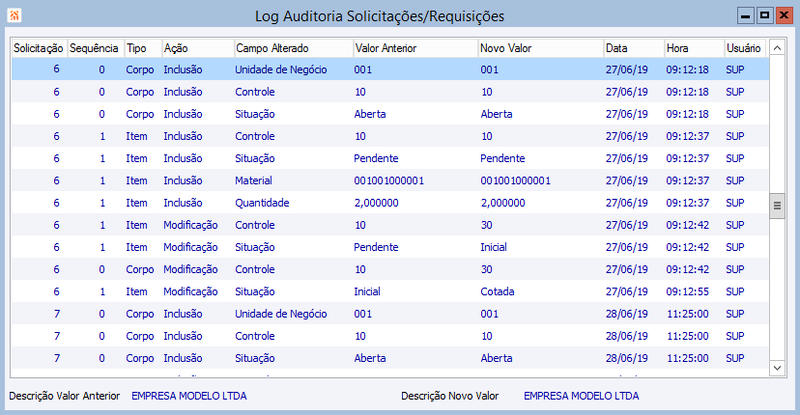Click 'EMPRESA MODELO LTDA' under Descrição Novo Valor

coord(581,396)
